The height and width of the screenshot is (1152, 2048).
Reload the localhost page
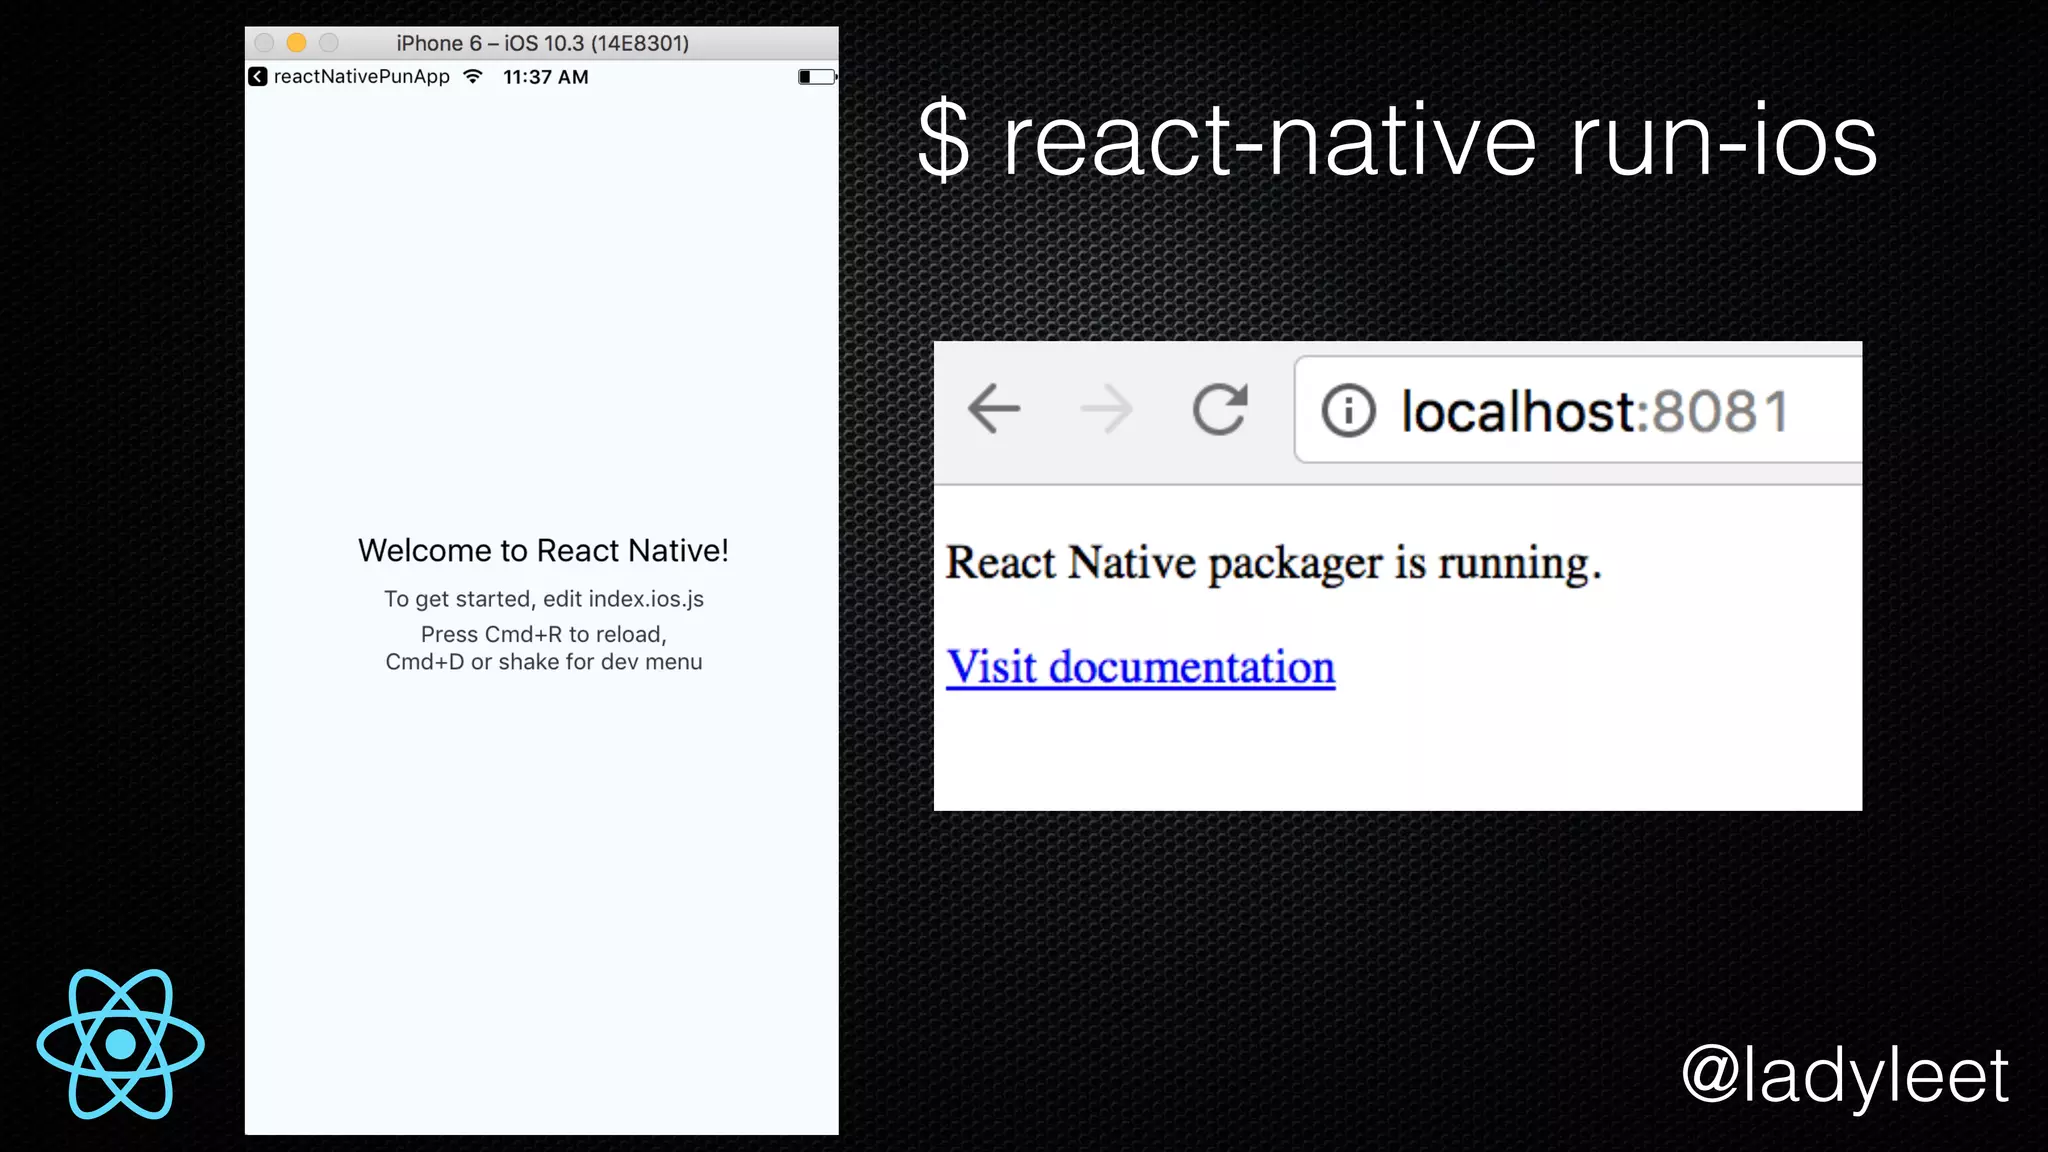tap(1220, 409)
